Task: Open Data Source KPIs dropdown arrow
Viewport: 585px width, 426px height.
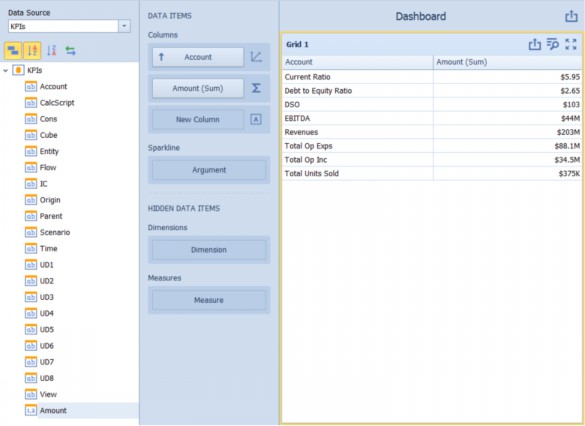Action: (124, 26)
